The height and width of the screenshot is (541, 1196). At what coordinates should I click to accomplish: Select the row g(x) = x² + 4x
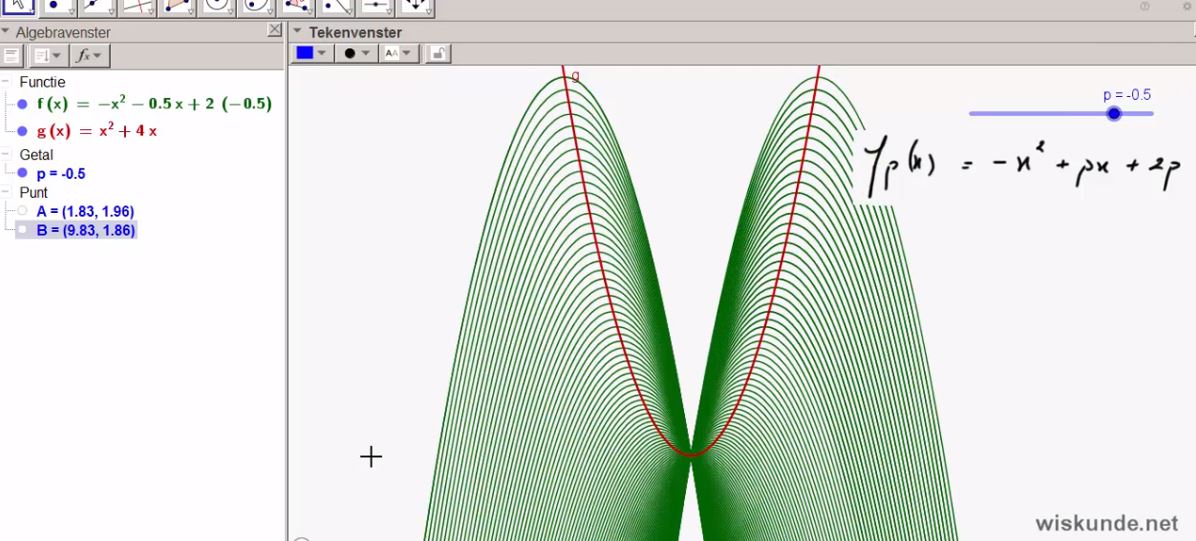(x=97, y=131)
